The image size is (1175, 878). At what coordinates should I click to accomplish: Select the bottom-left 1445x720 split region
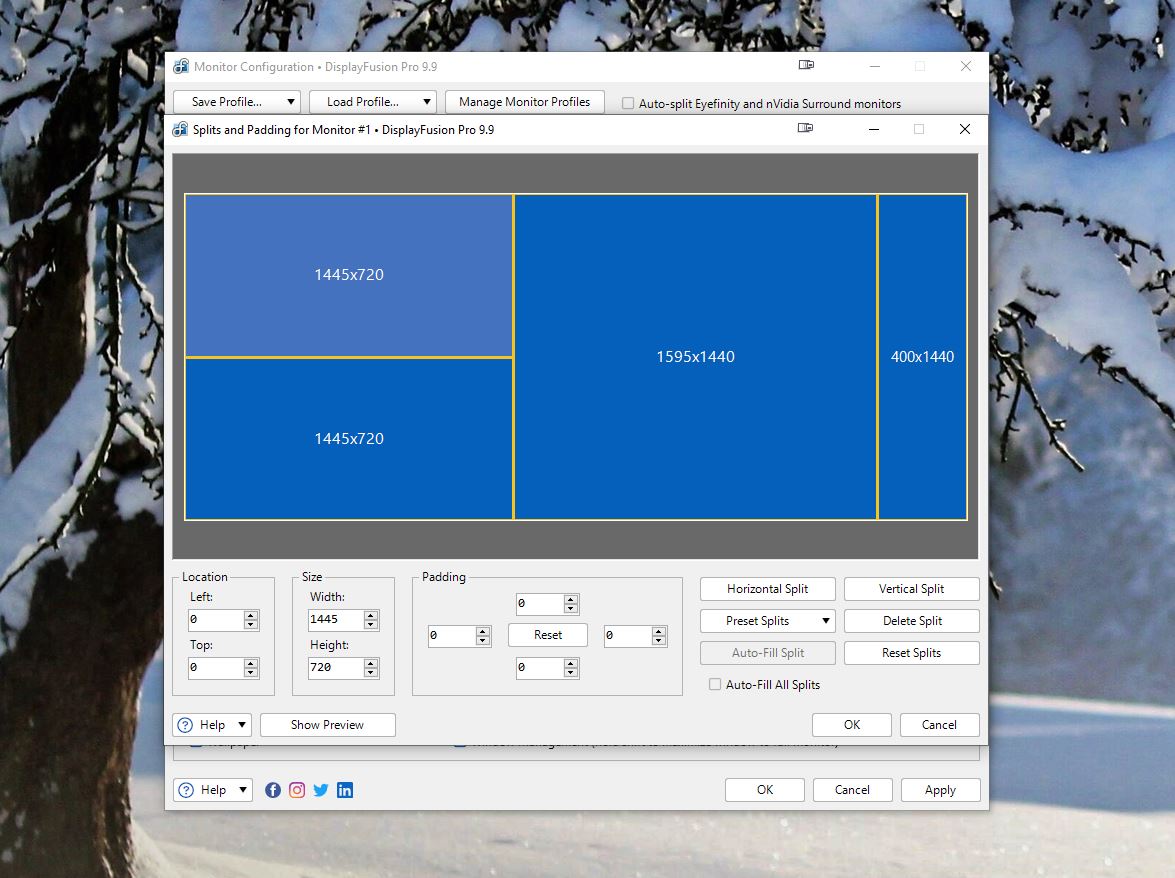(349, 438)
